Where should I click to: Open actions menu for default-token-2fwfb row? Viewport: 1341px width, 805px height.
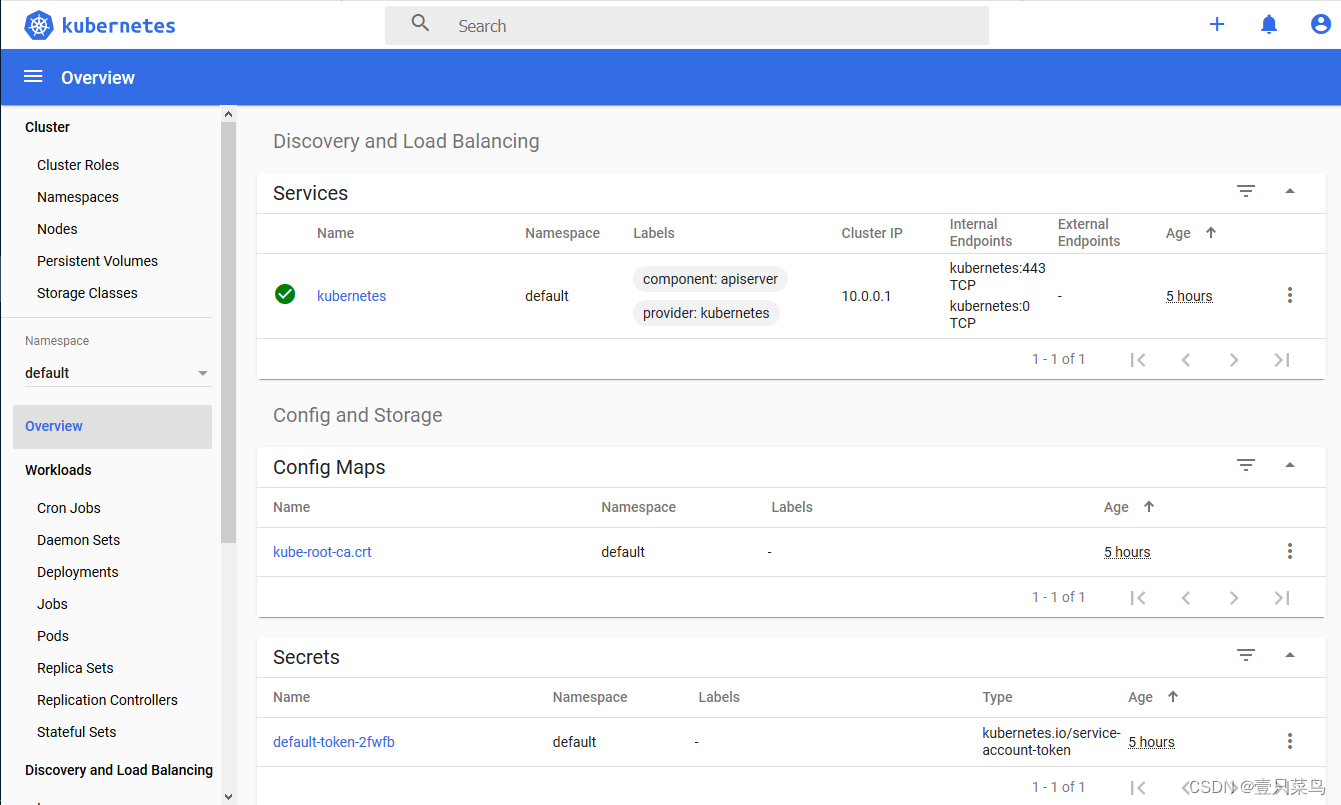[x=1290, y=741]
